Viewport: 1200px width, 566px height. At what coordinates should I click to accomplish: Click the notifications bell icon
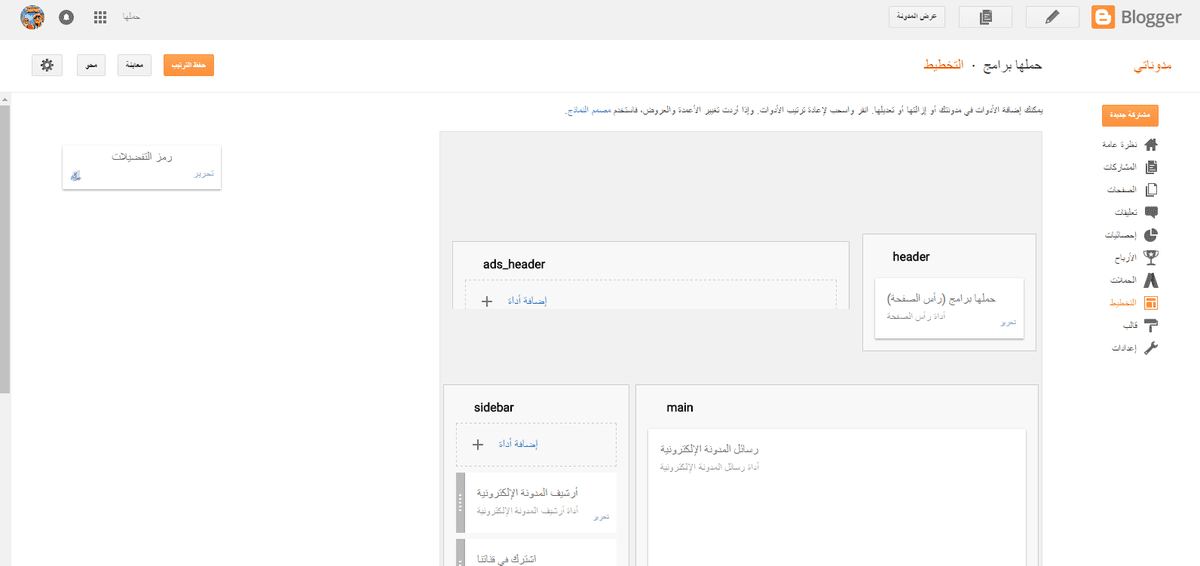pos(66,18)
